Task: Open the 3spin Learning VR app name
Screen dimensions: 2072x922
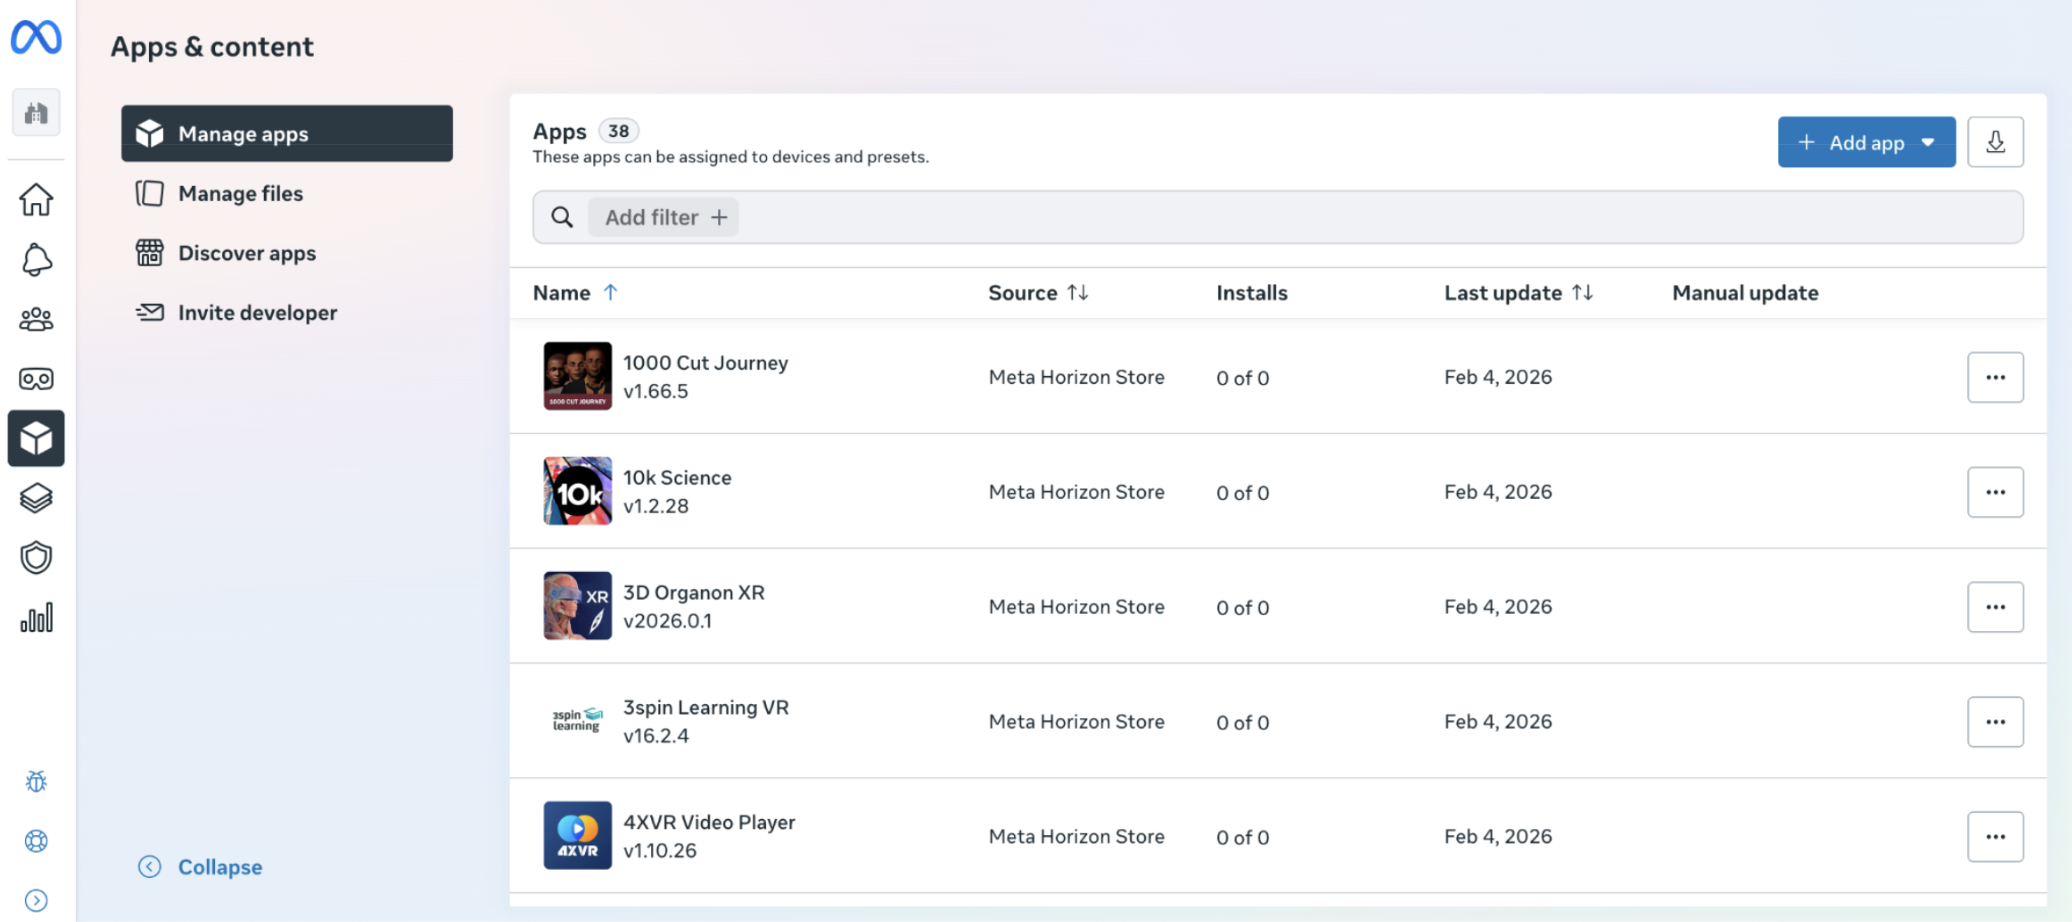Action: coord(706,708)
